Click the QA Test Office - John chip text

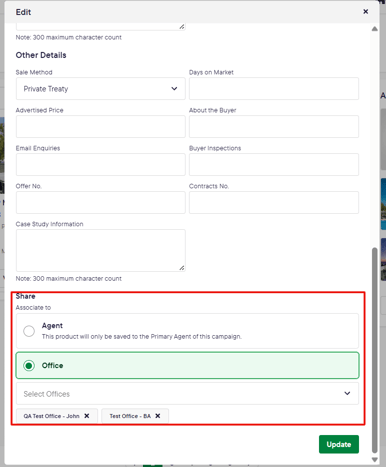pos(51,416)
